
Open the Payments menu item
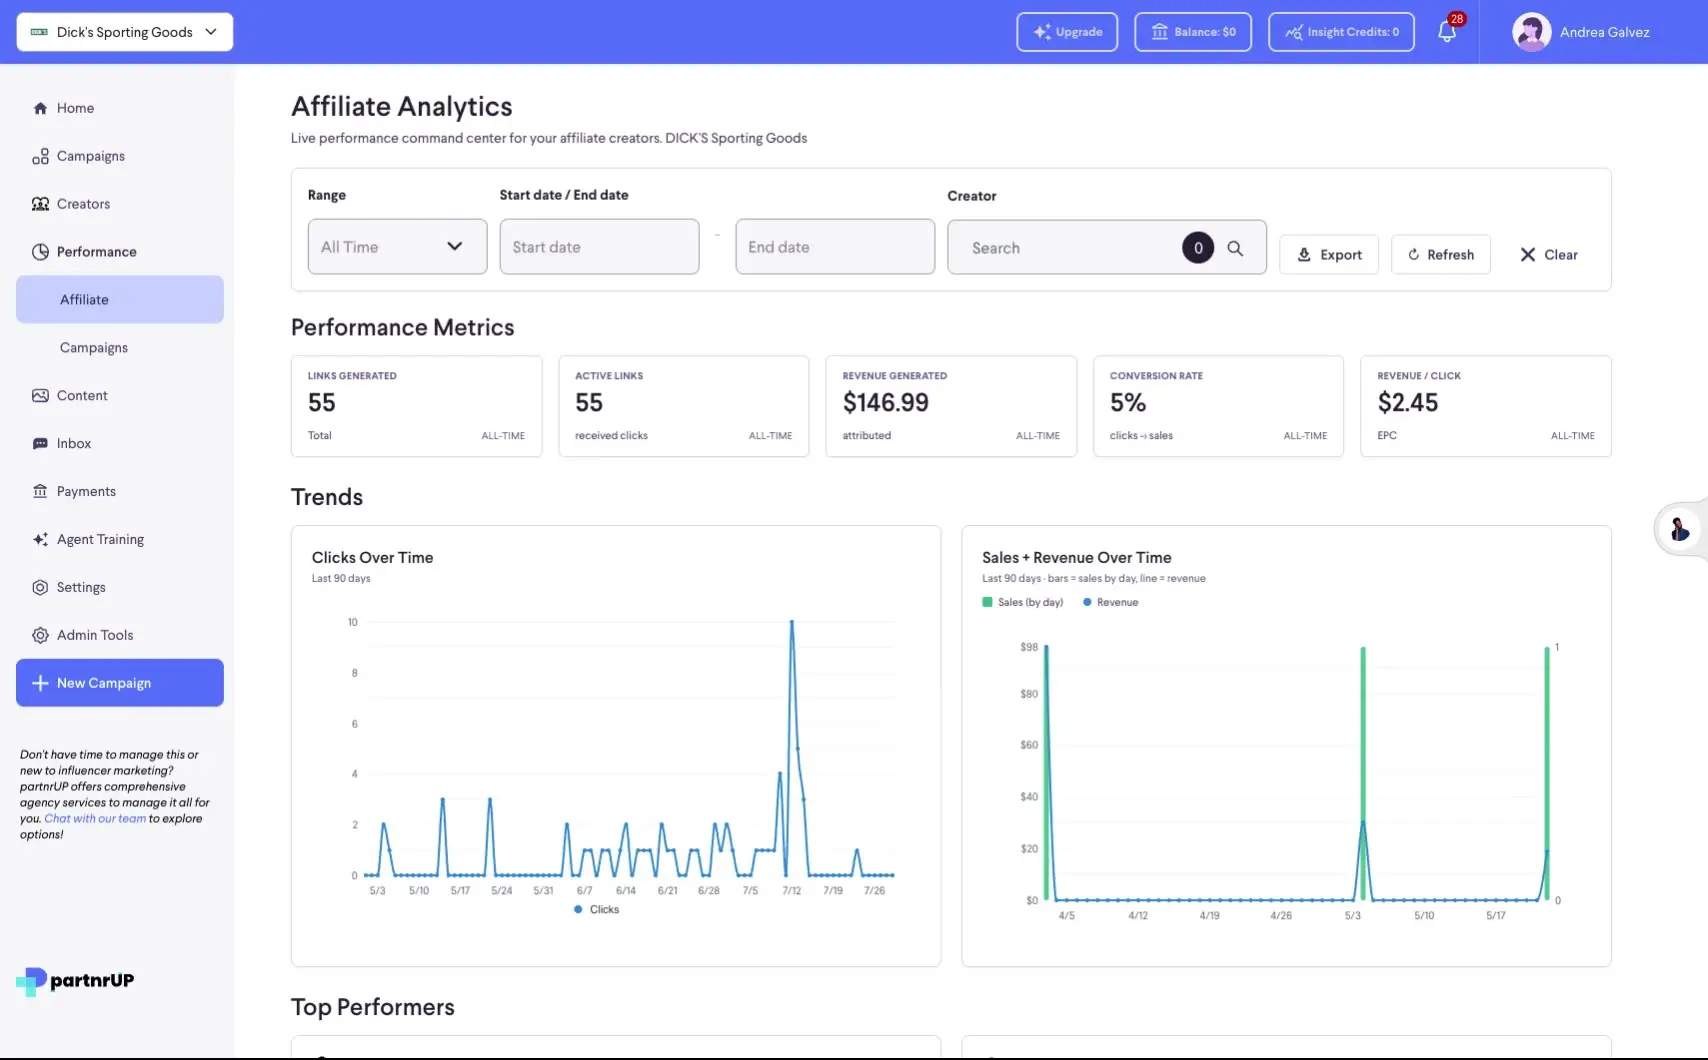(x=120, y=492)
